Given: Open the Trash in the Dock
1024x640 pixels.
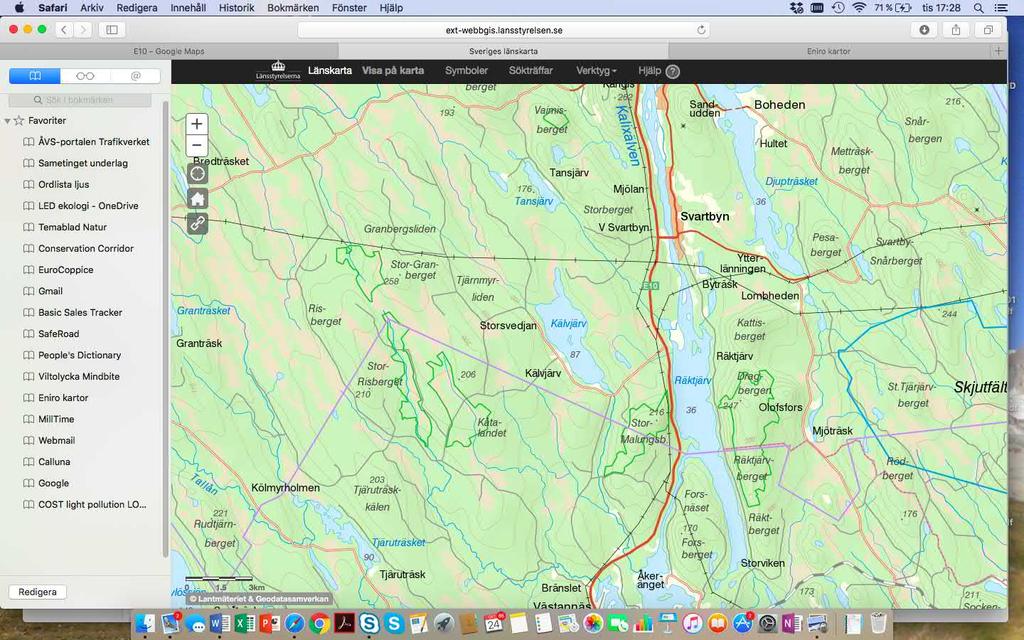Looking at the screenshot, I should (x=878, y=624).
